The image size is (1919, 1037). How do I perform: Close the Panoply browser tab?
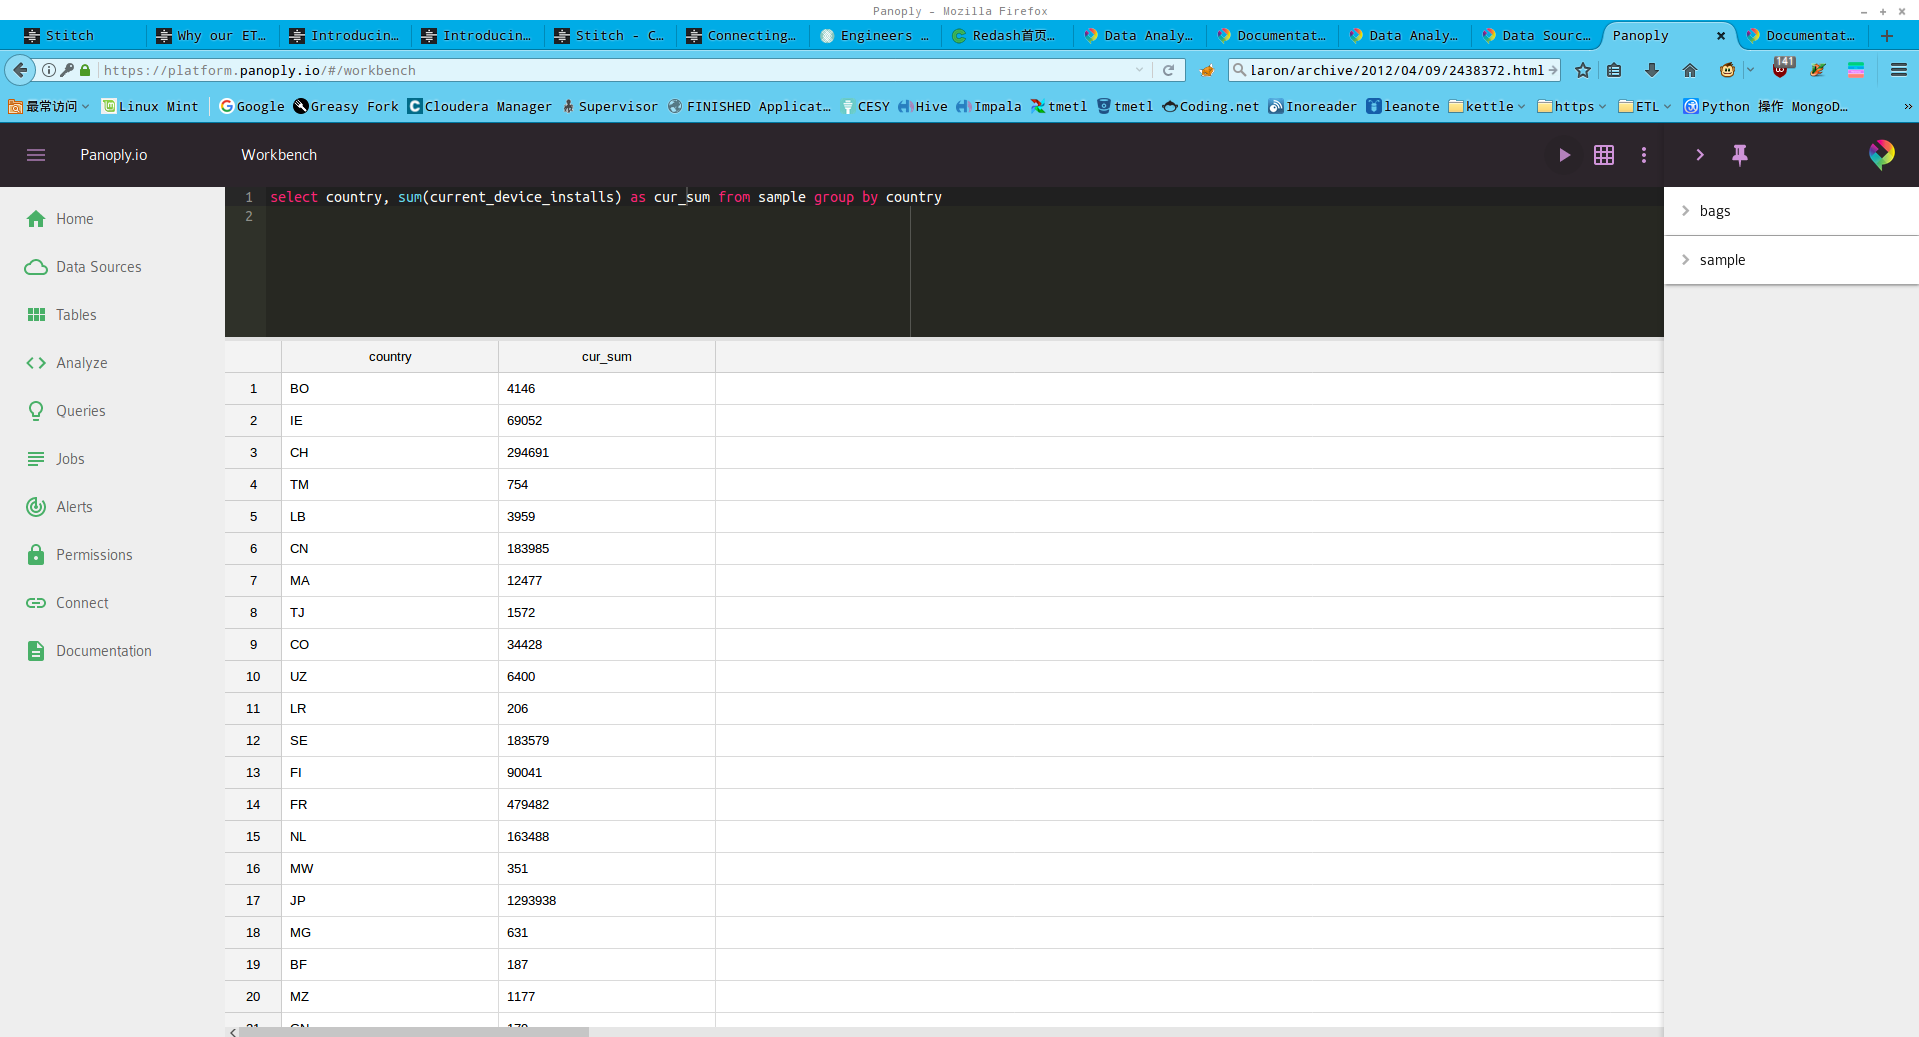1721,36
